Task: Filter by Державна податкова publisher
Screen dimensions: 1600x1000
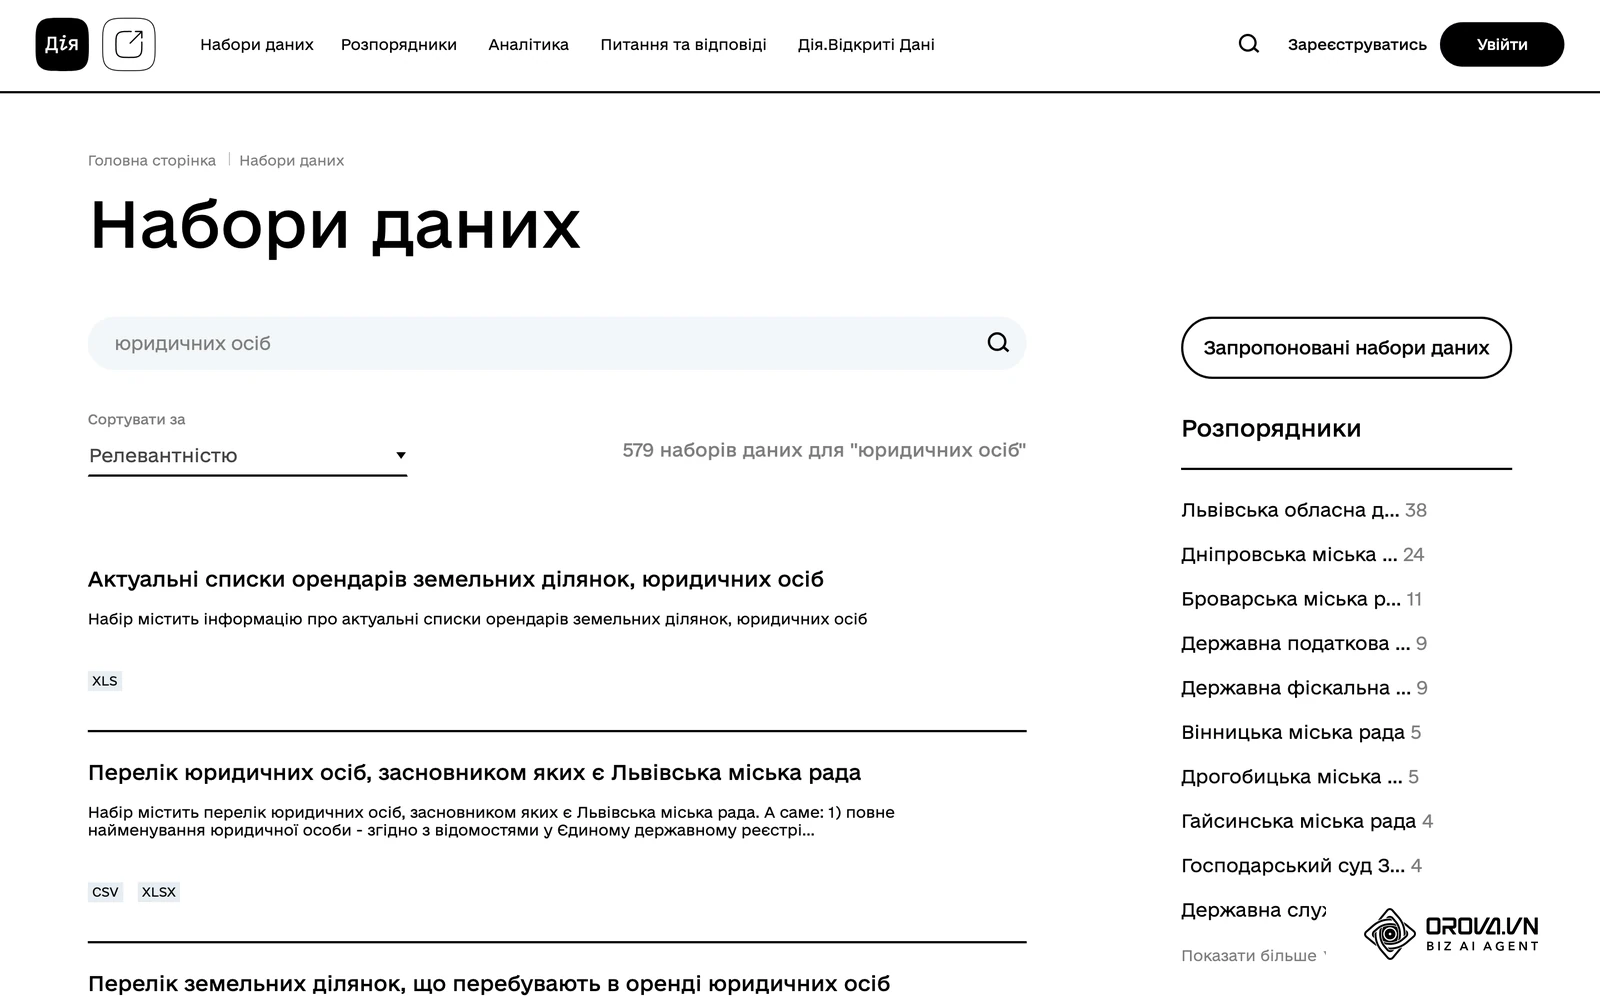Action: point(1304,643)
